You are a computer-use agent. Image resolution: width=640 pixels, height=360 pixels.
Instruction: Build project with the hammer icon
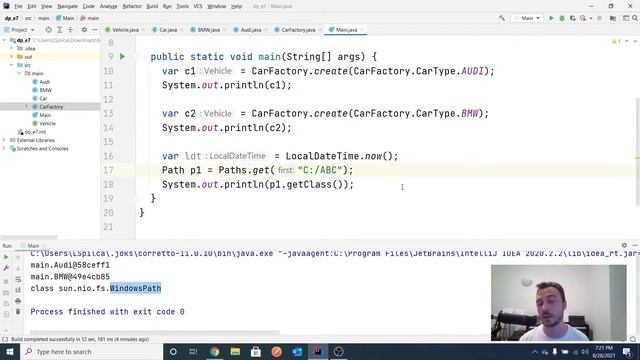(502, 18)
